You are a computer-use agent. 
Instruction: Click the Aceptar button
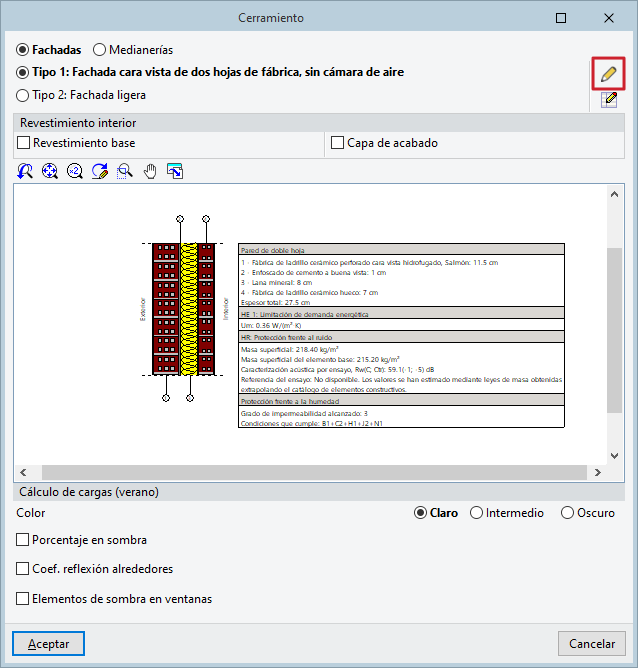(x=49, y=643)
